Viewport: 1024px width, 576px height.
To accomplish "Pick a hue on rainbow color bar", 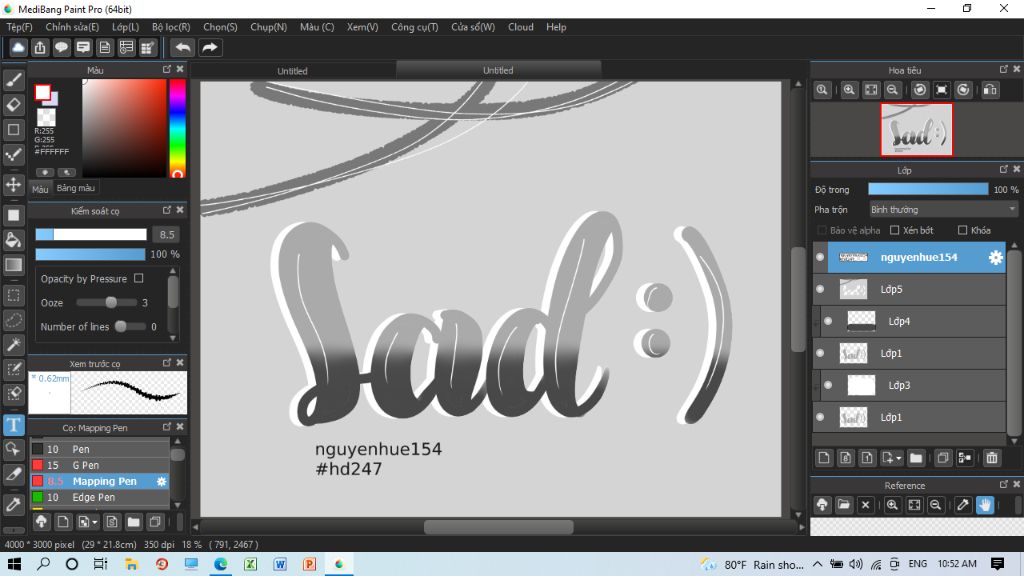I will [x=178, y=128].
